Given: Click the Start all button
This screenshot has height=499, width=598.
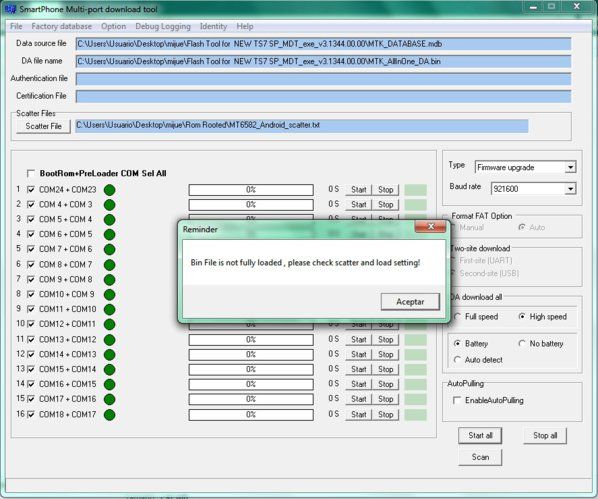Looking at the screenshot, I should [x=480, y=435].
